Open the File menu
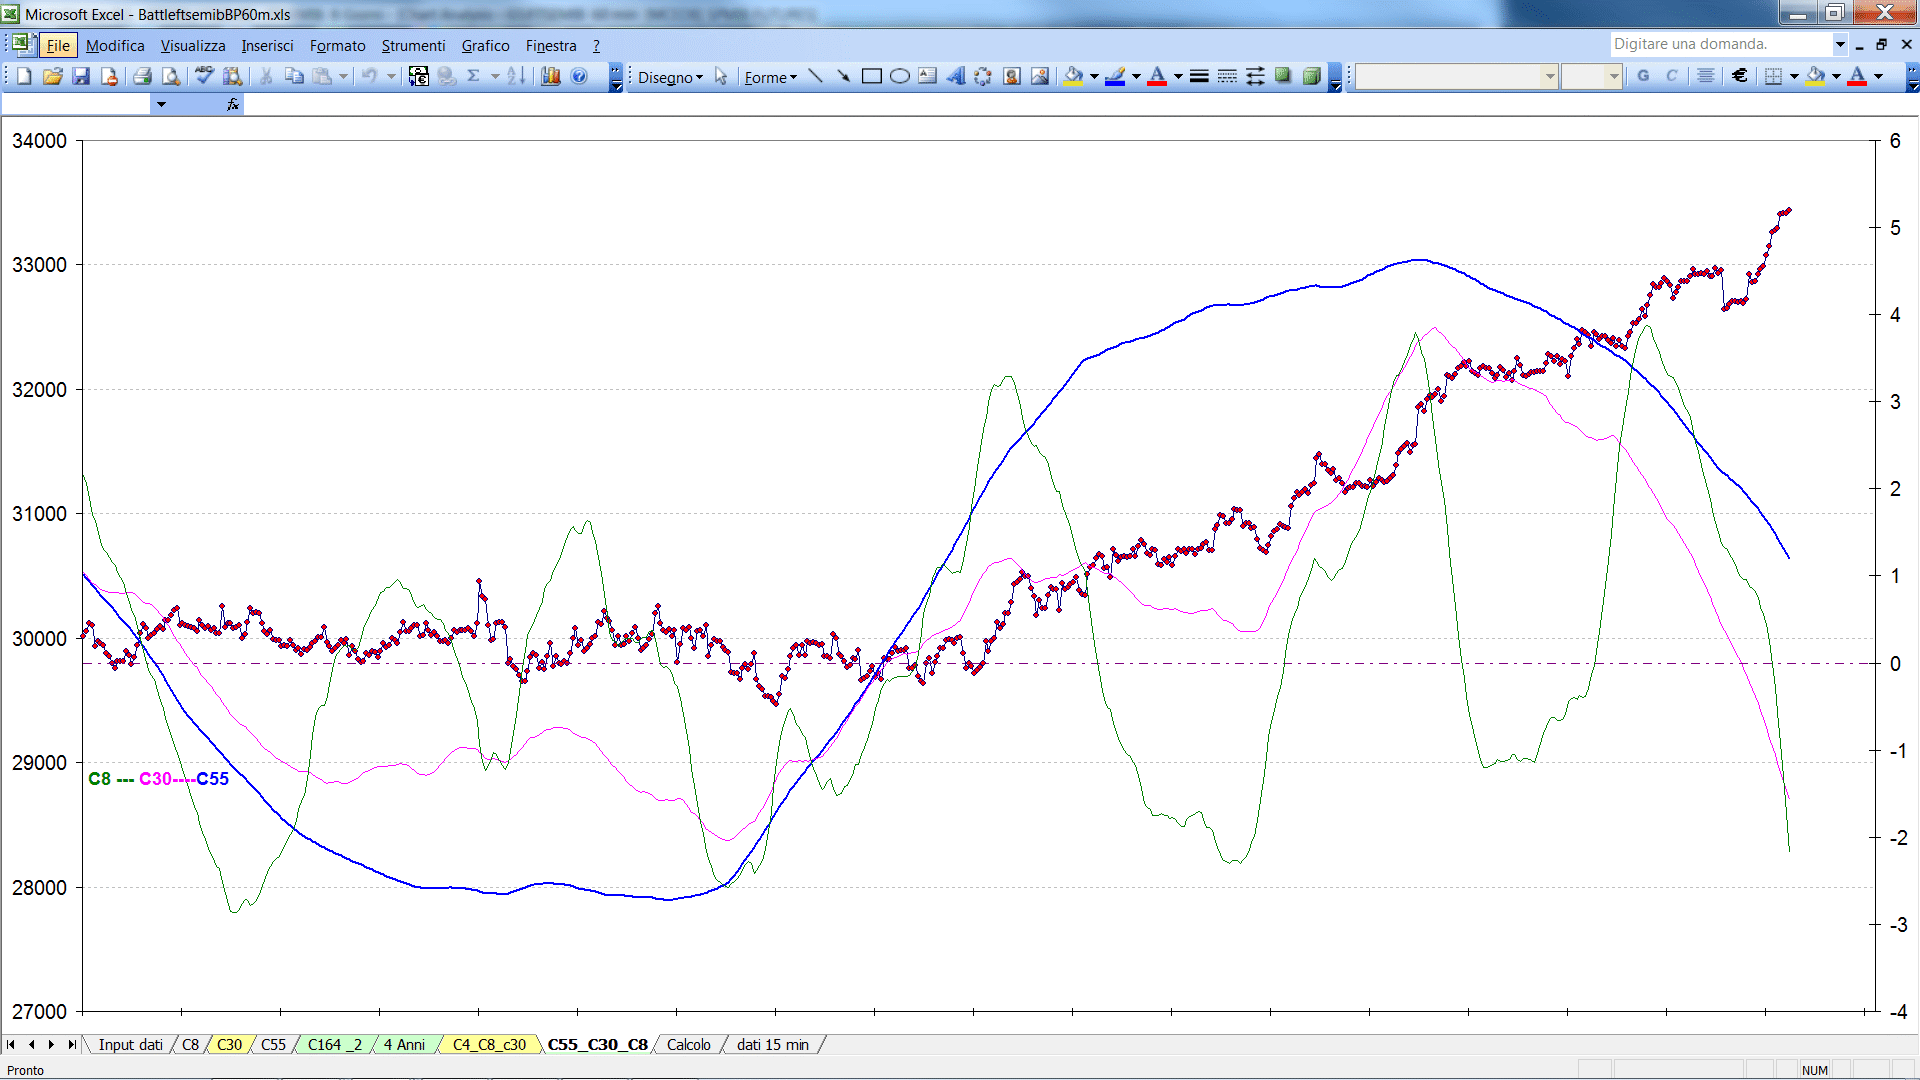 [x=58, y=45]
